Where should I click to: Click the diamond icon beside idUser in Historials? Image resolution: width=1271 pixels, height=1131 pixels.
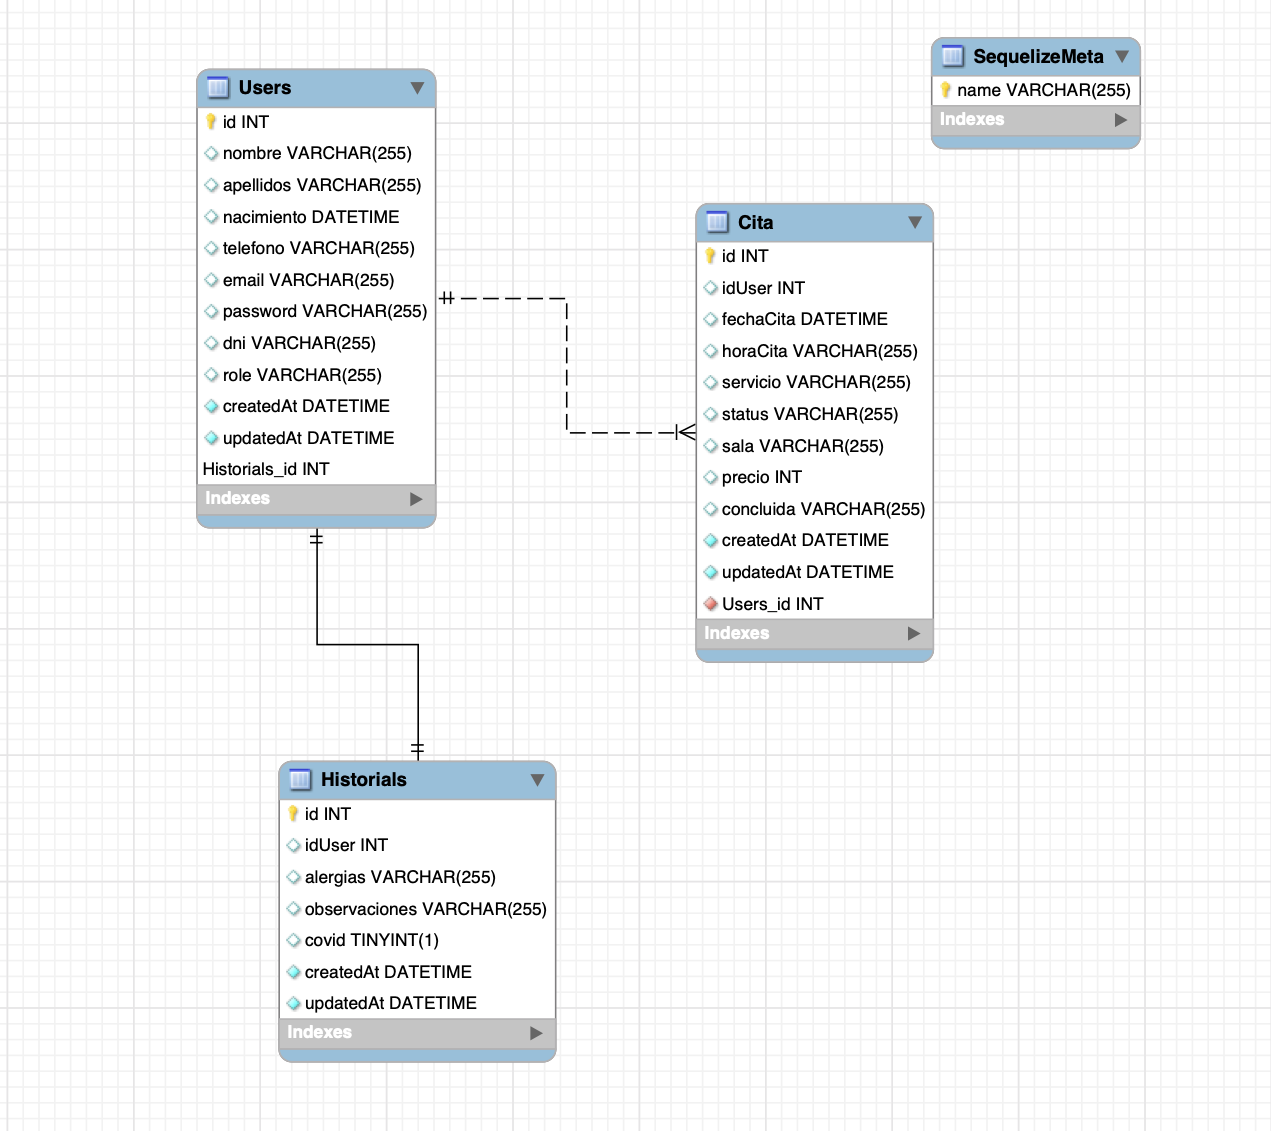293,845
